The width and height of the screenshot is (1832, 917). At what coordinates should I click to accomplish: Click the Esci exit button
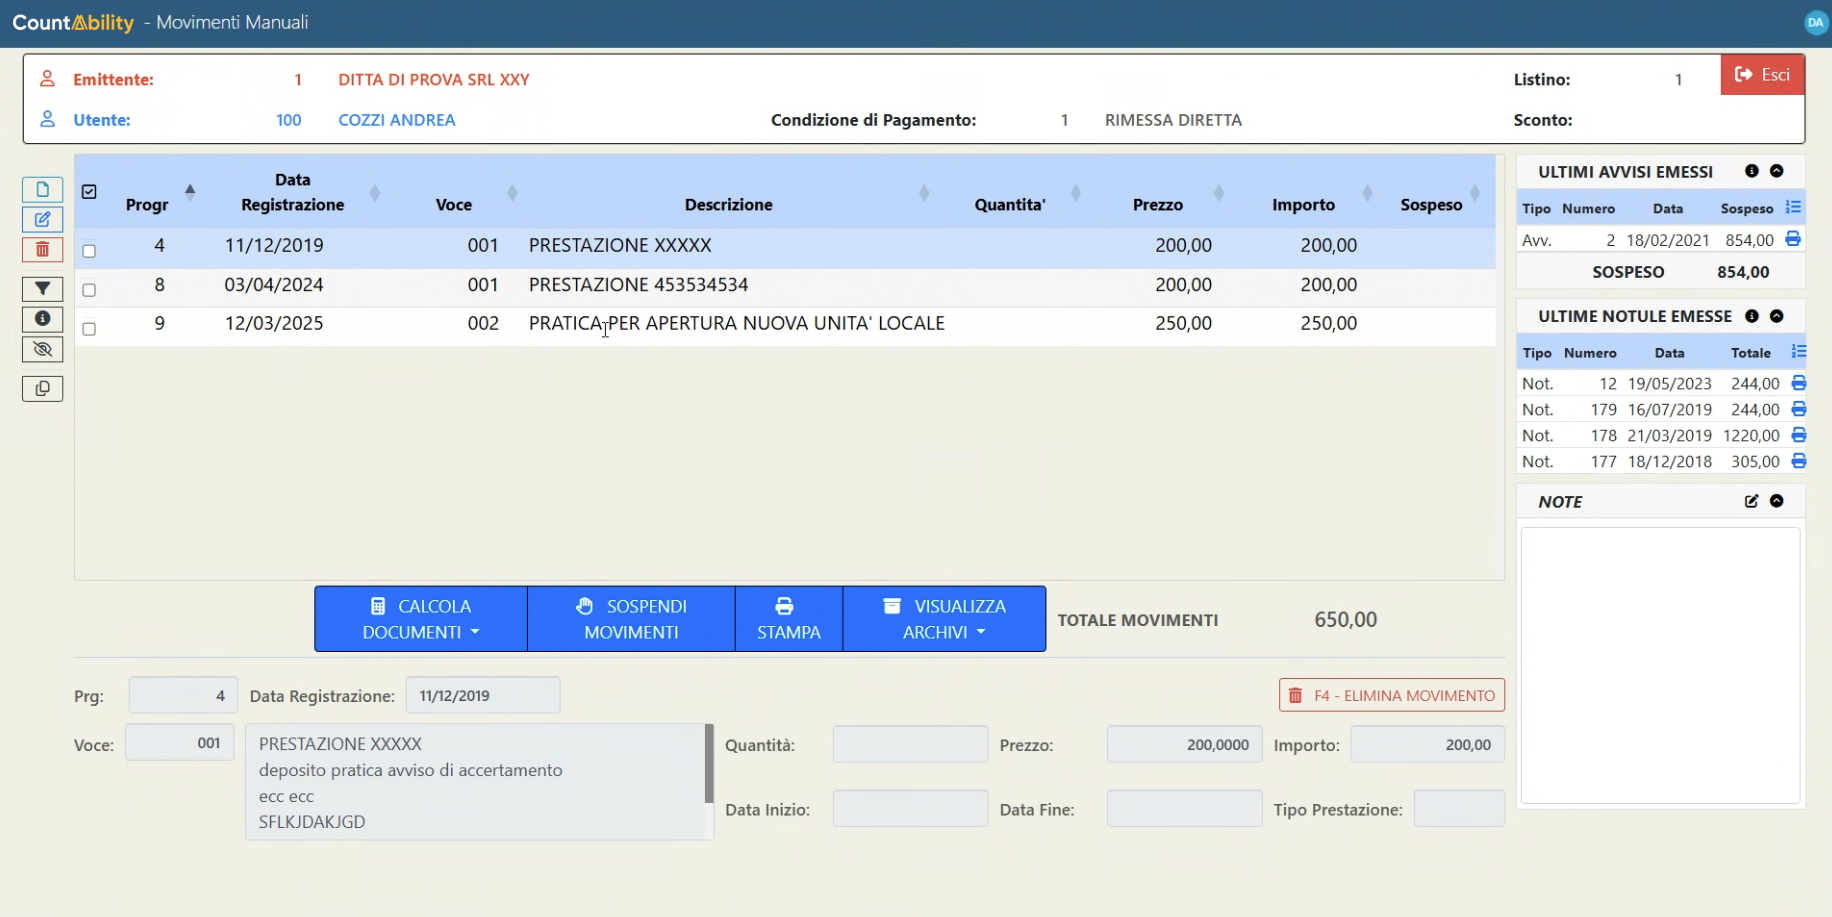point(1762,75)
